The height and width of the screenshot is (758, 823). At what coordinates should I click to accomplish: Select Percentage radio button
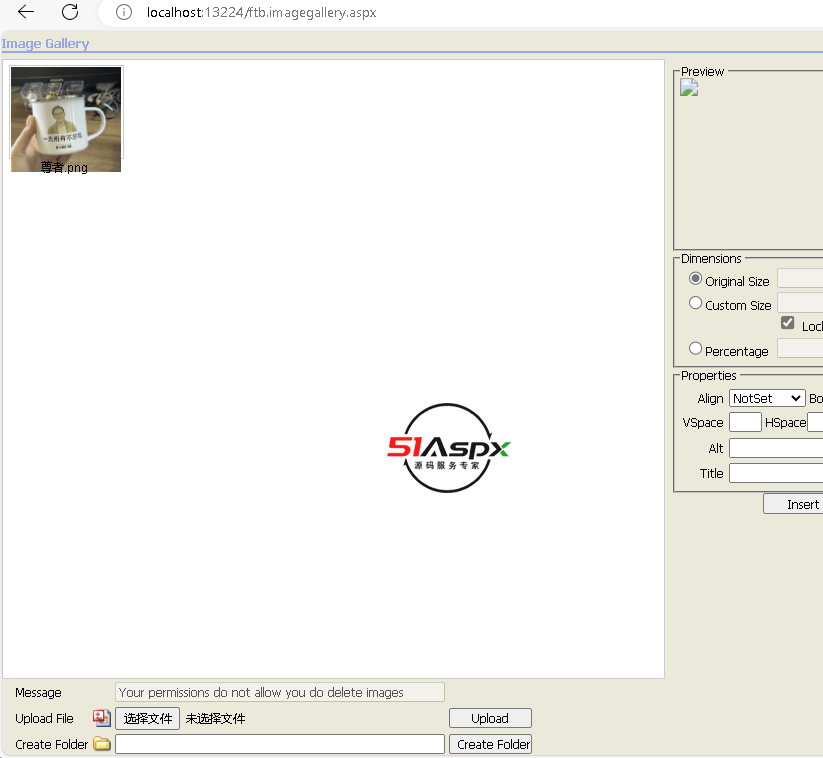(695, 349)
